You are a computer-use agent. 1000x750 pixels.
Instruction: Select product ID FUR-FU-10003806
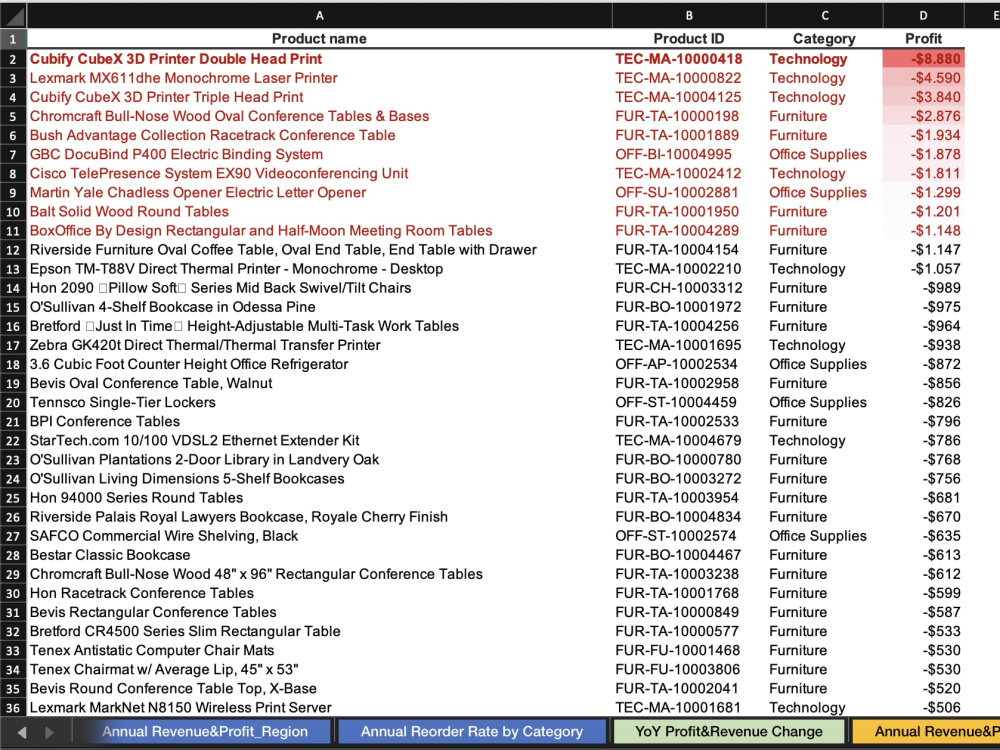click(689, 670)
